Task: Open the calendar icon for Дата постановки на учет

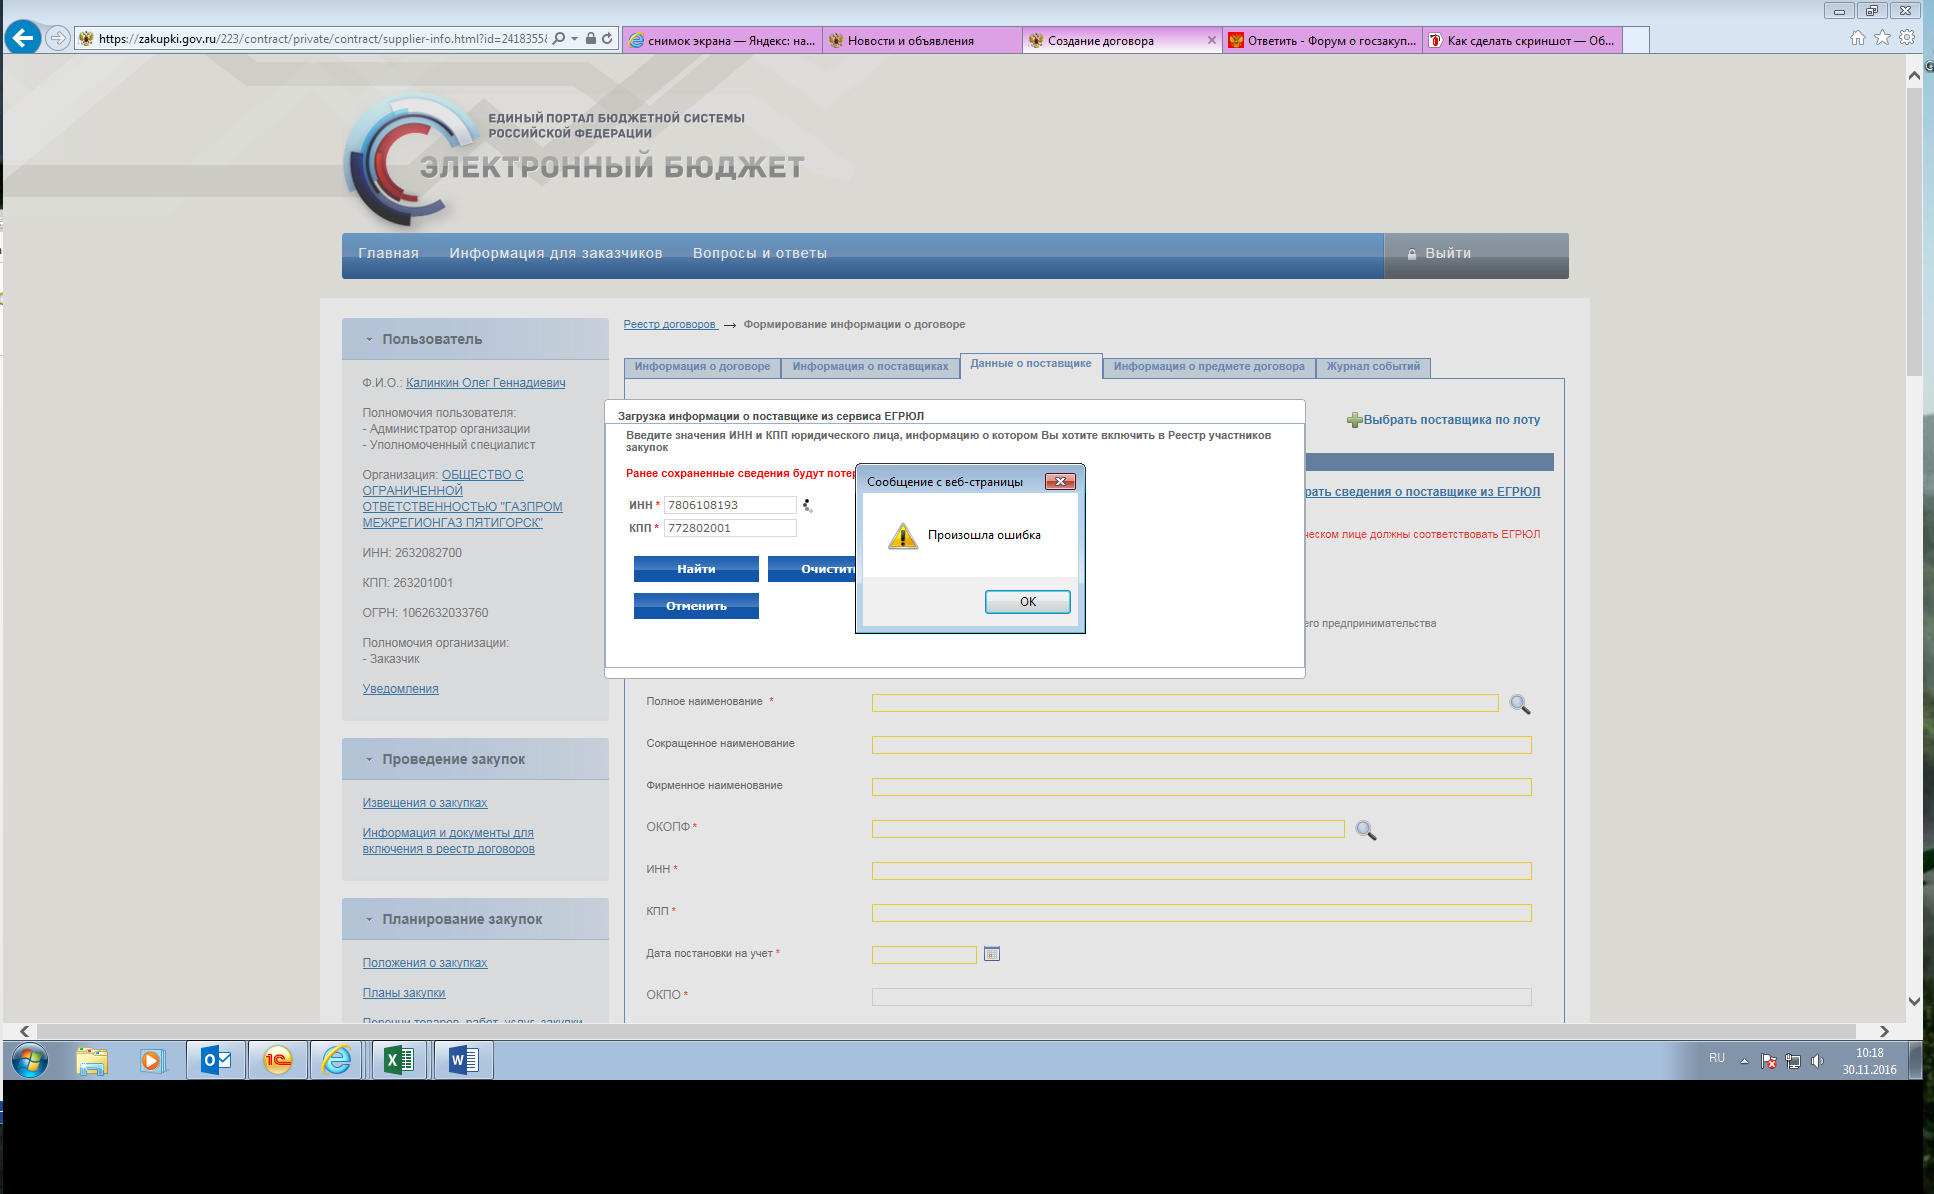Action: 991,954
